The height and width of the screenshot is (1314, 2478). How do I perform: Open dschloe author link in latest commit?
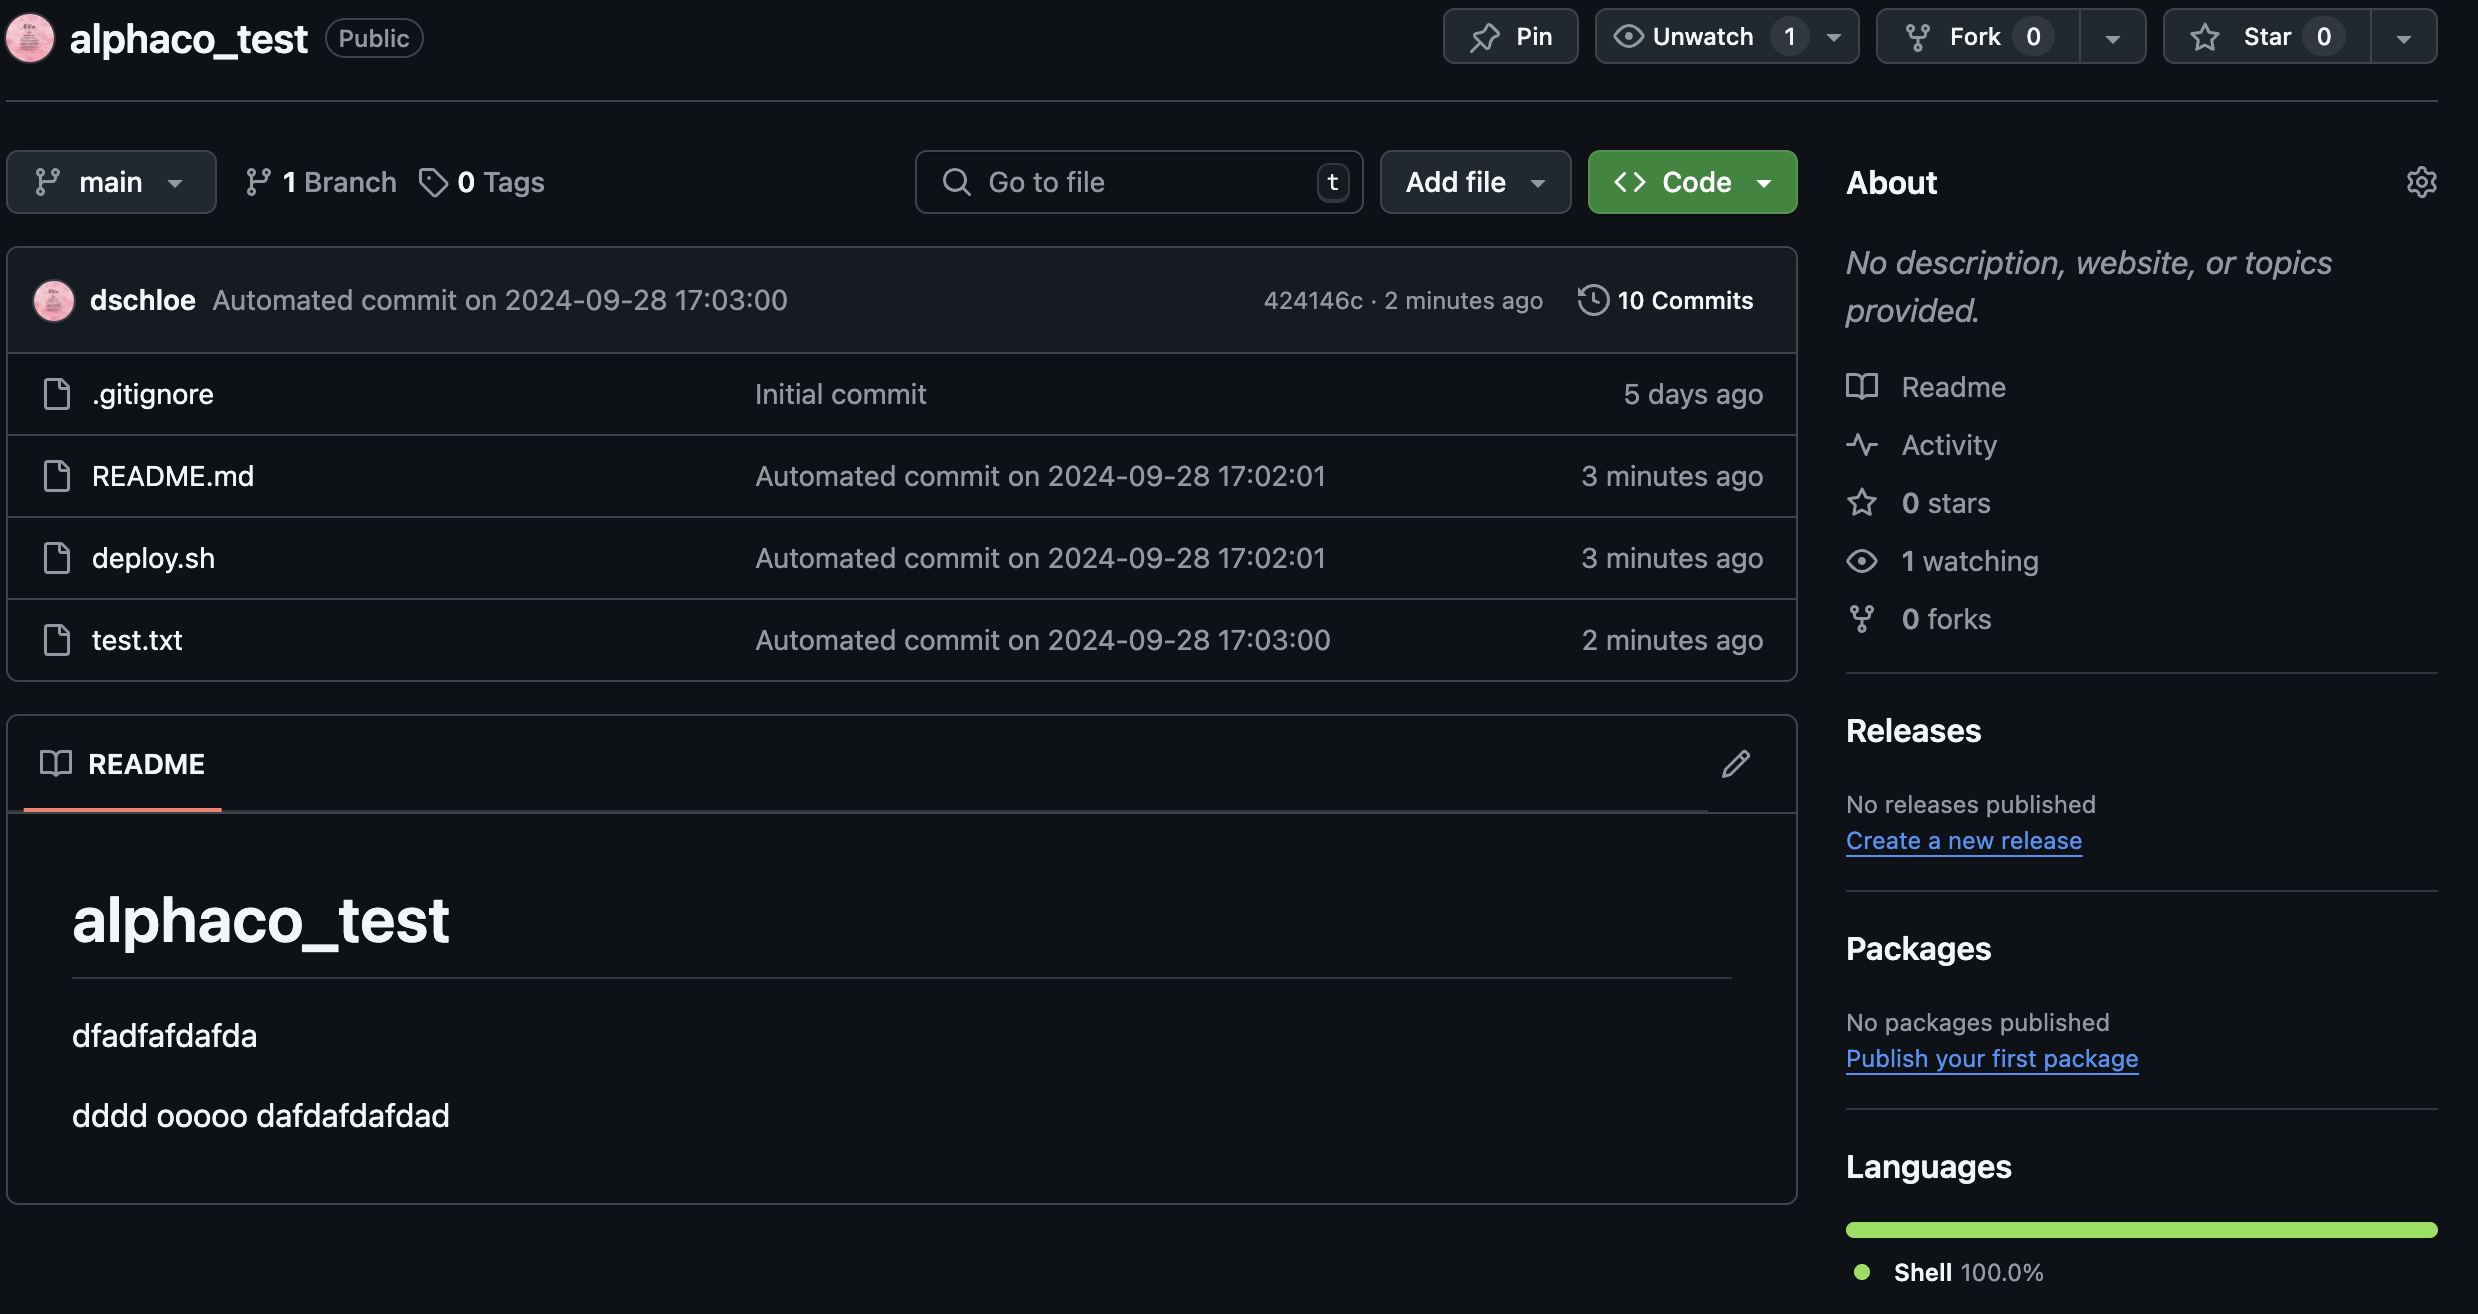click(142, 300)
